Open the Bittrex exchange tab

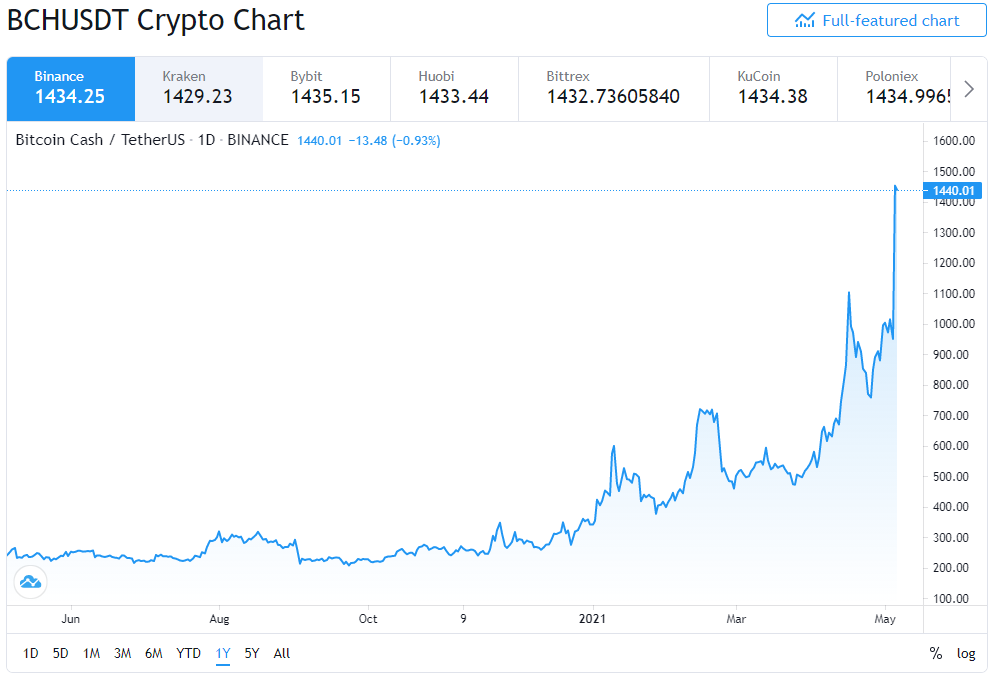point(614,89)
